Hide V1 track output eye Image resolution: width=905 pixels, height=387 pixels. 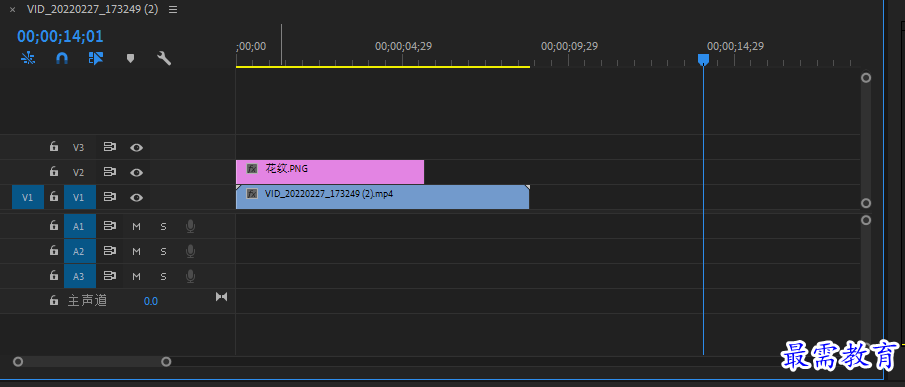136,197
